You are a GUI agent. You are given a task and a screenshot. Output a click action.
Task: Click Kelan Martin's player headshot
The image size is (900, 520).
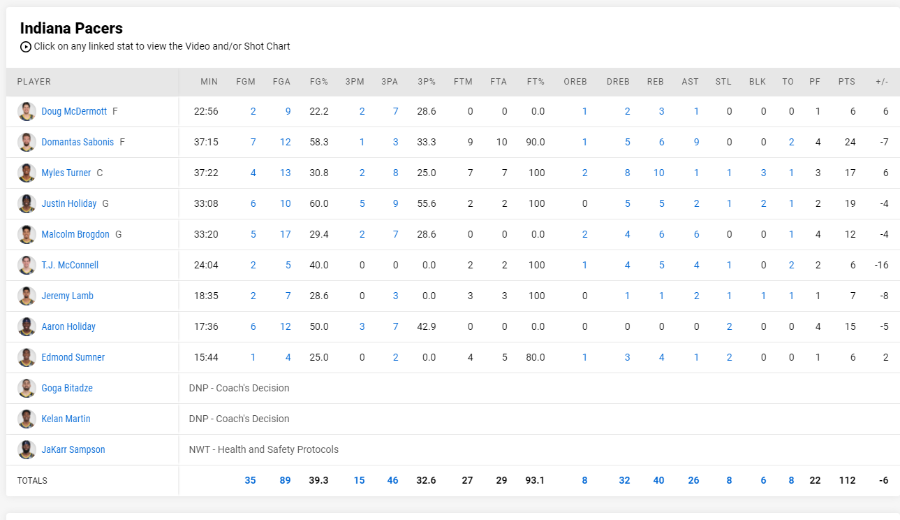click(26, 418)
